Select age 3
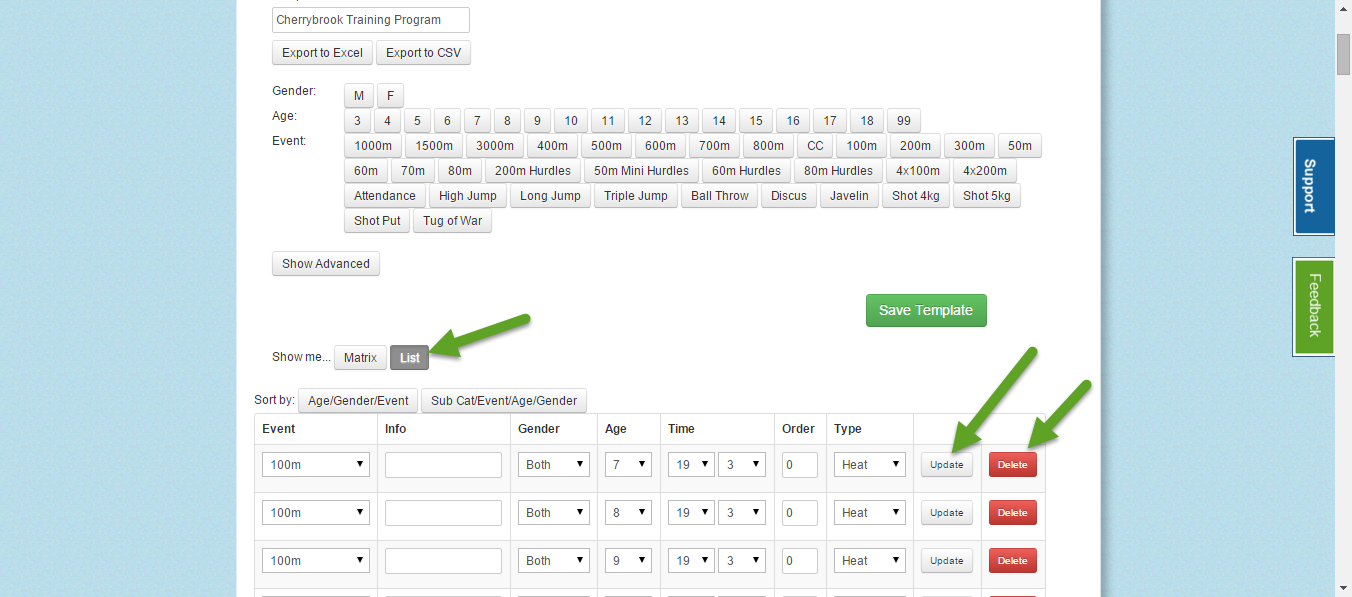The width and height of the screenshot is (1352, 597). coord(357,121)
